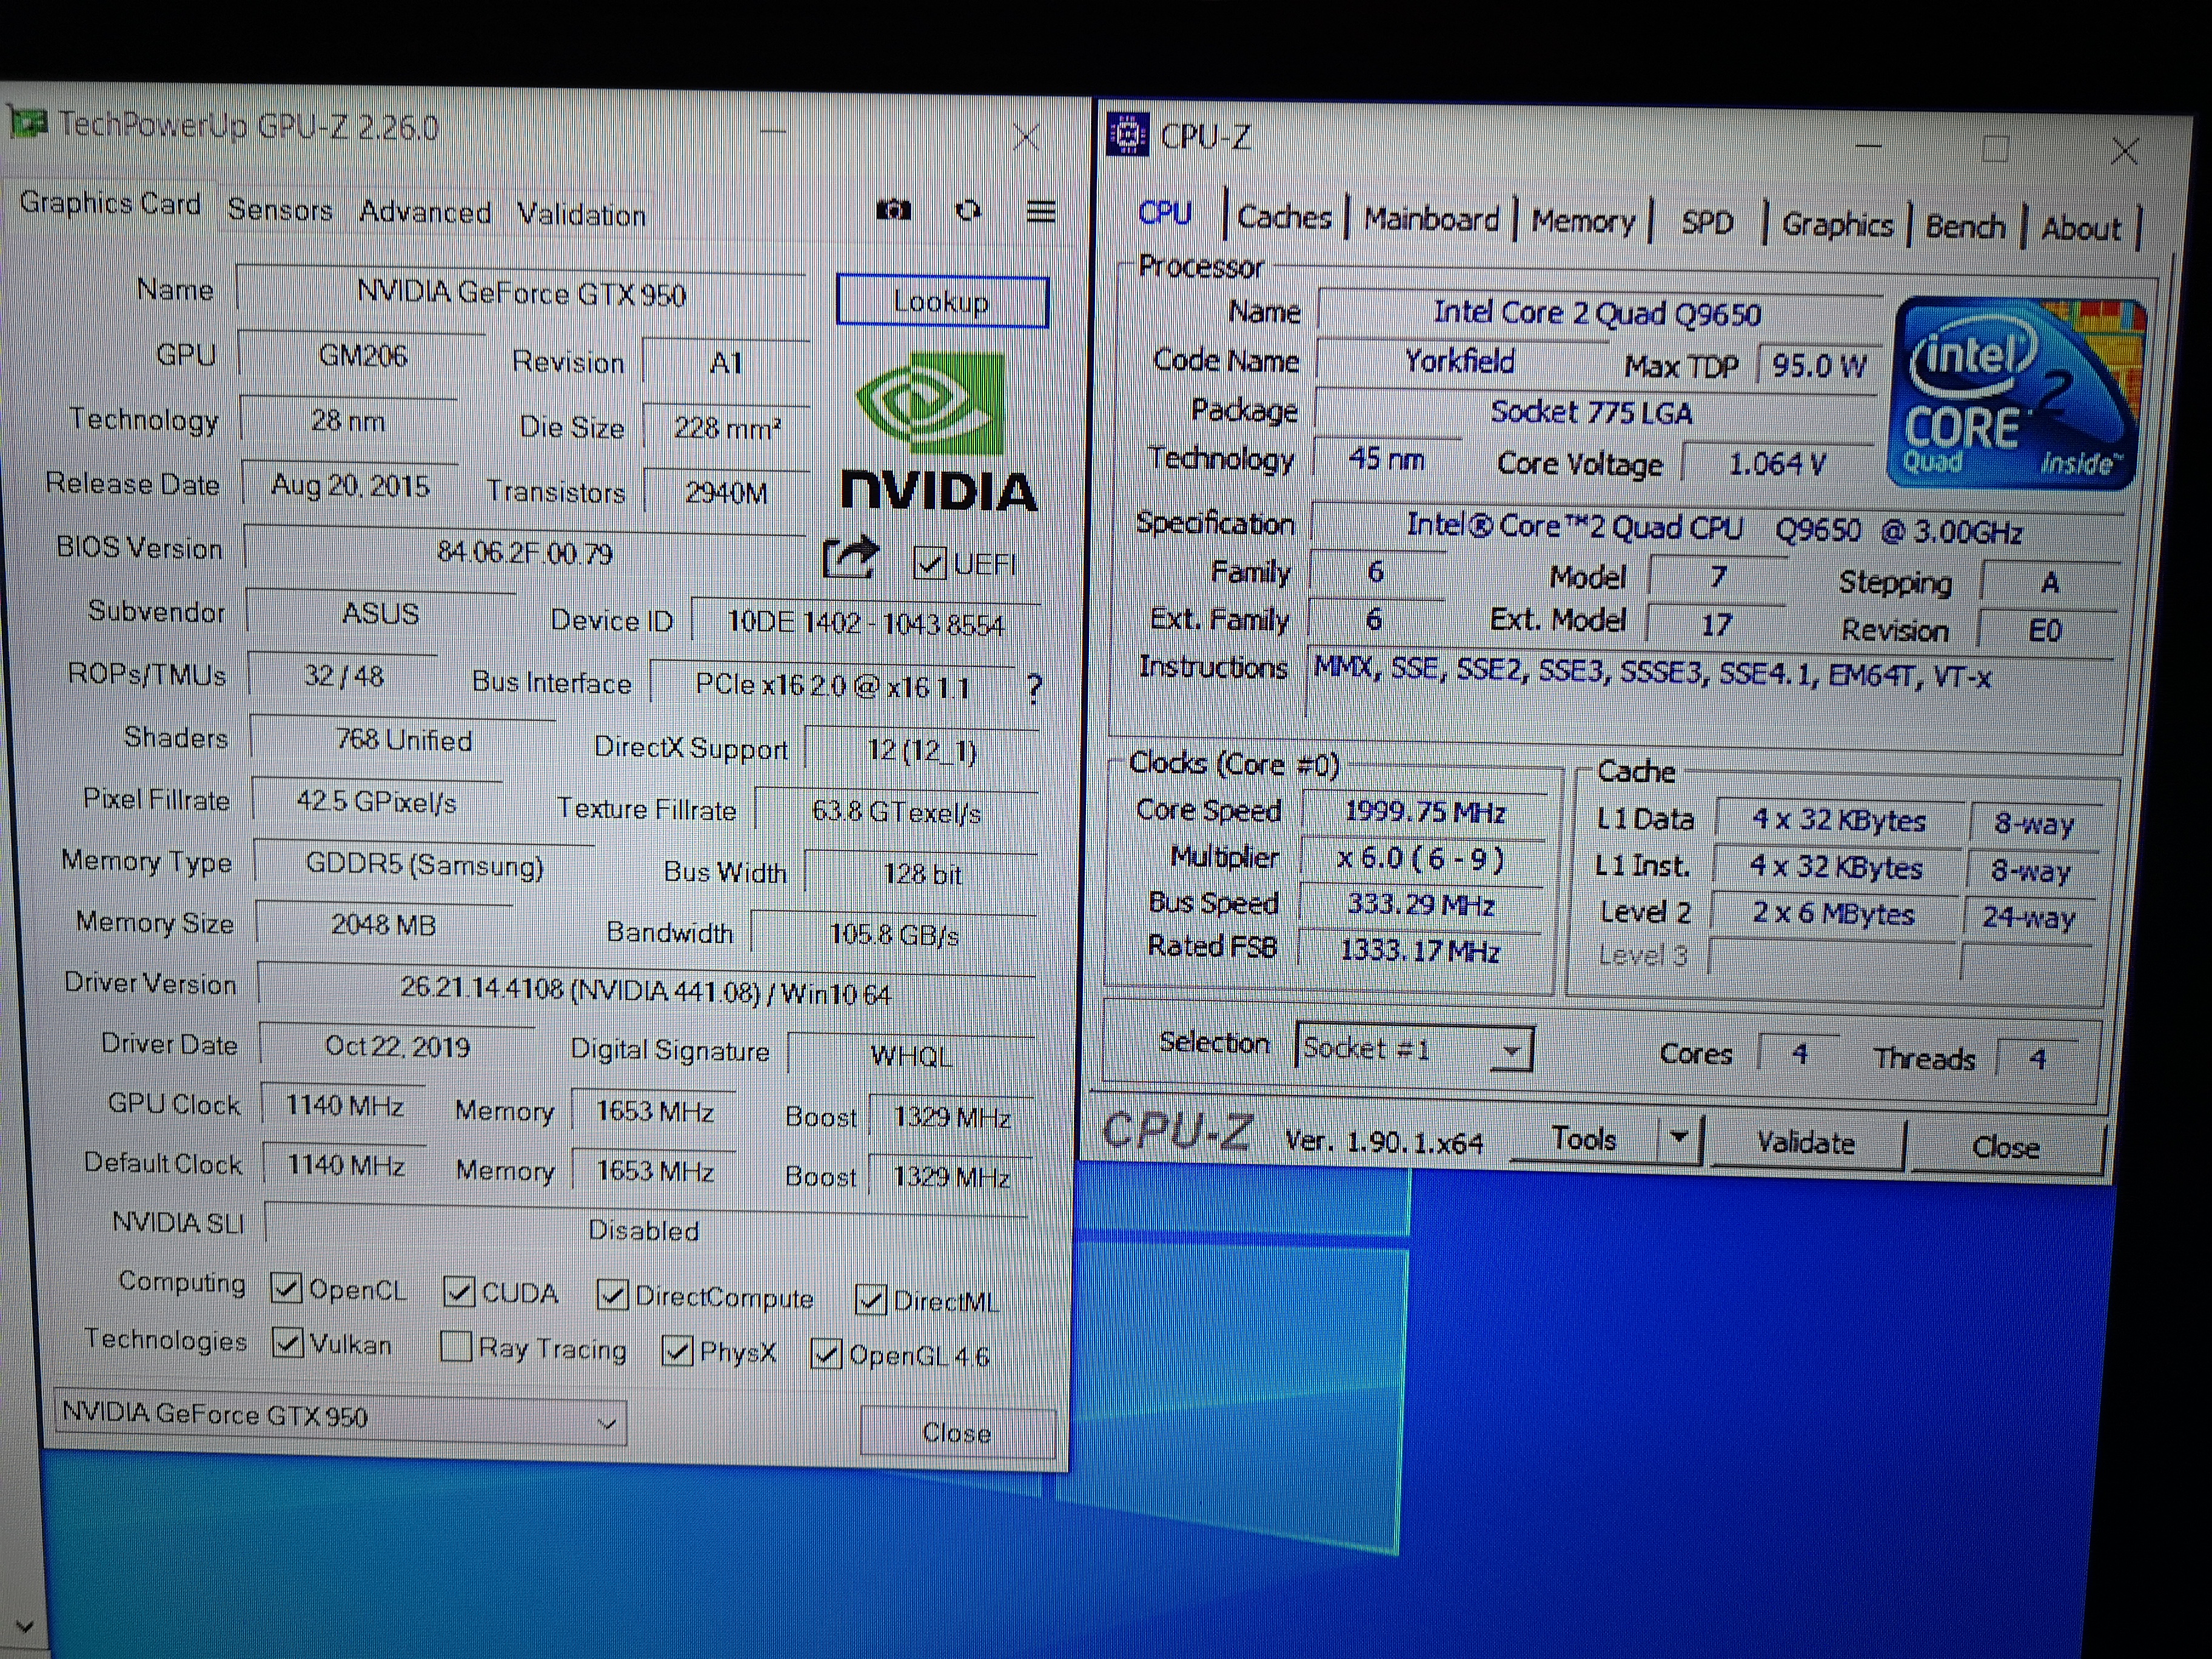2212x1659 pixels.
Task: Click the Validate button in CPU-Z
Action: click(x=1805, y=1143)
